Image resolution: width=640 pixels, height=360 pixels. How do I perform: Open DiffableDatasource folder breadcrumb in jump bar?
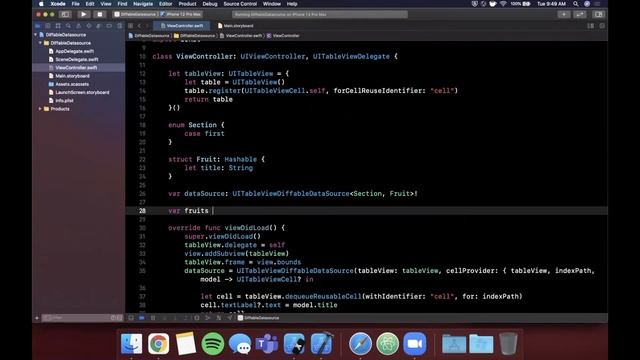click(194, 36)
